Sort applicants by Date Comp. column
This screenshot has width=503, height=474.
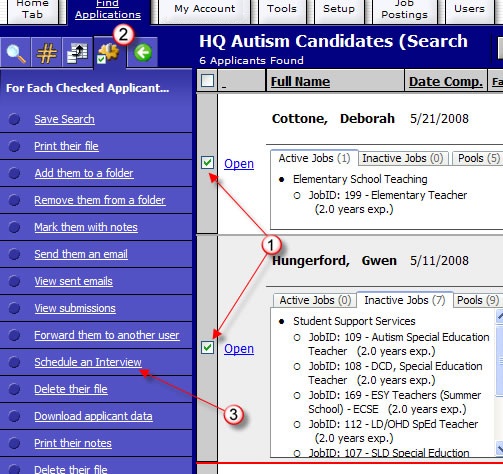click(446, 82)
